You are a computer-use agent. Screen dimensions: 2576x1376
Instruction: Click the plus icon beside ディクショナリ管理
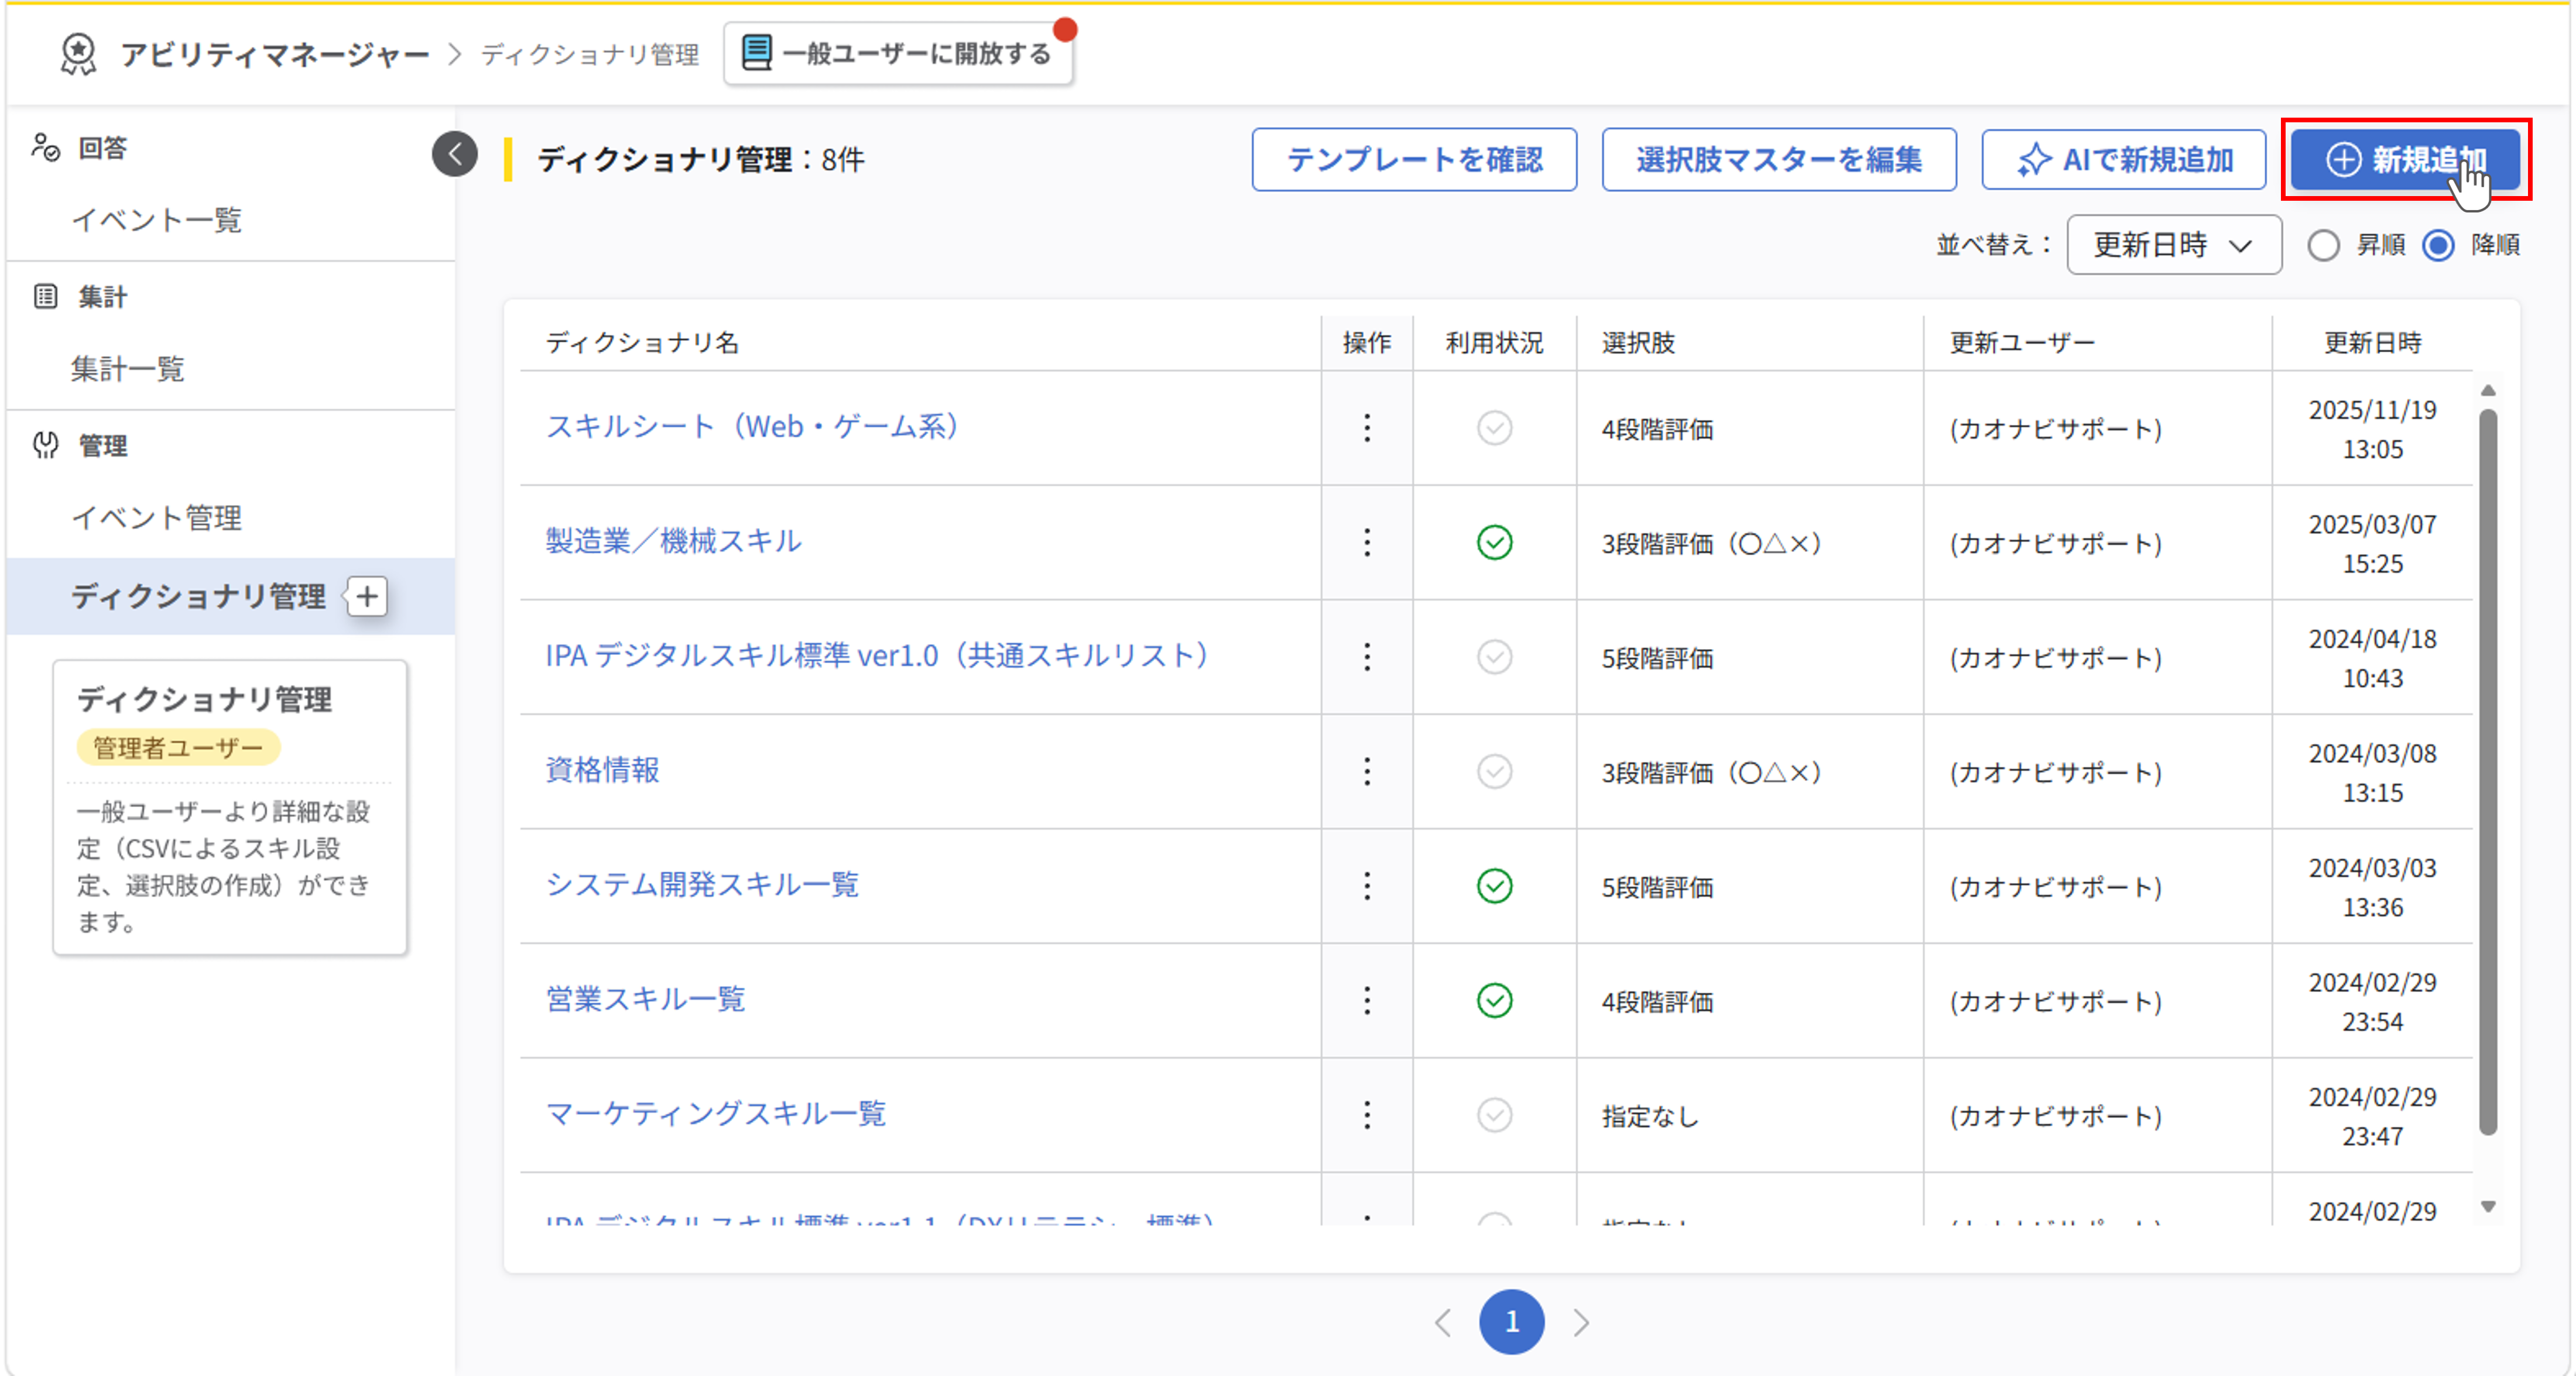pyautogui.click(x=368, y=597)
